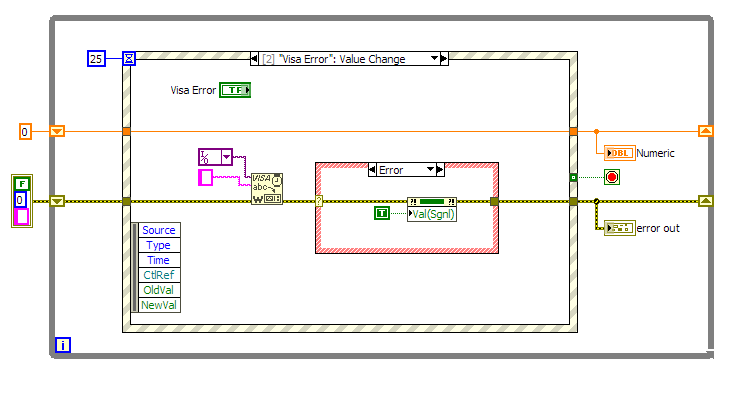Select the Time event data item
The image size is (752, 398).
point(159,260)
